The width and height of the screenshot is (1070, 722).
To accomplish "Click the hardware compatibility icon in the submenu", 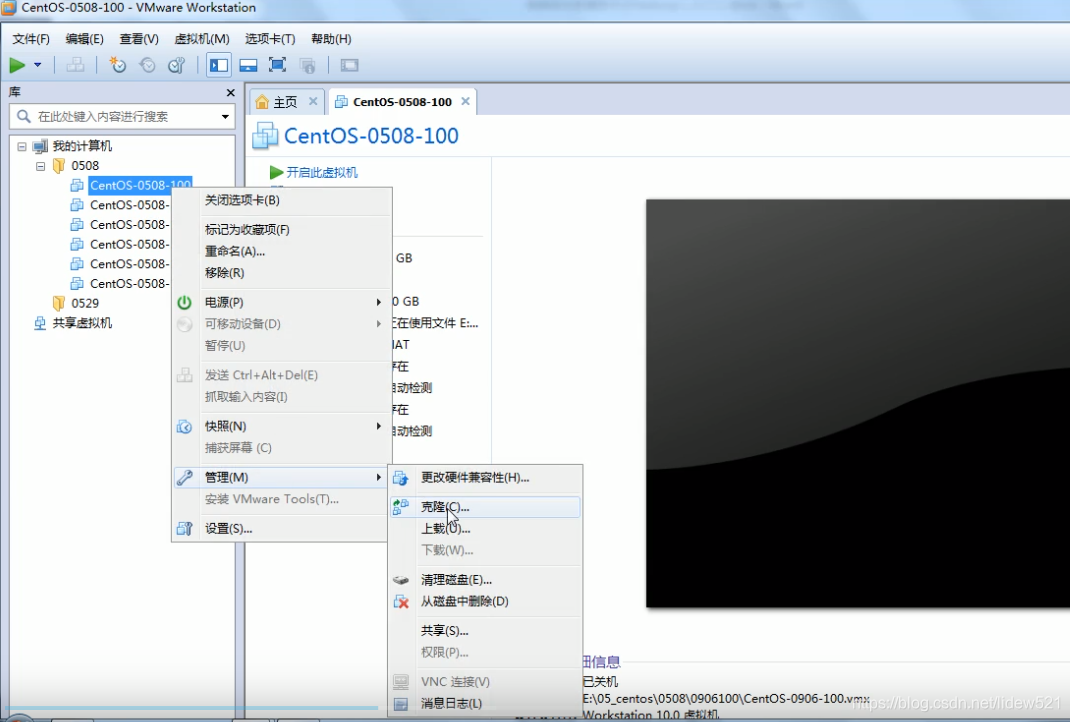I will click(401, 478).
